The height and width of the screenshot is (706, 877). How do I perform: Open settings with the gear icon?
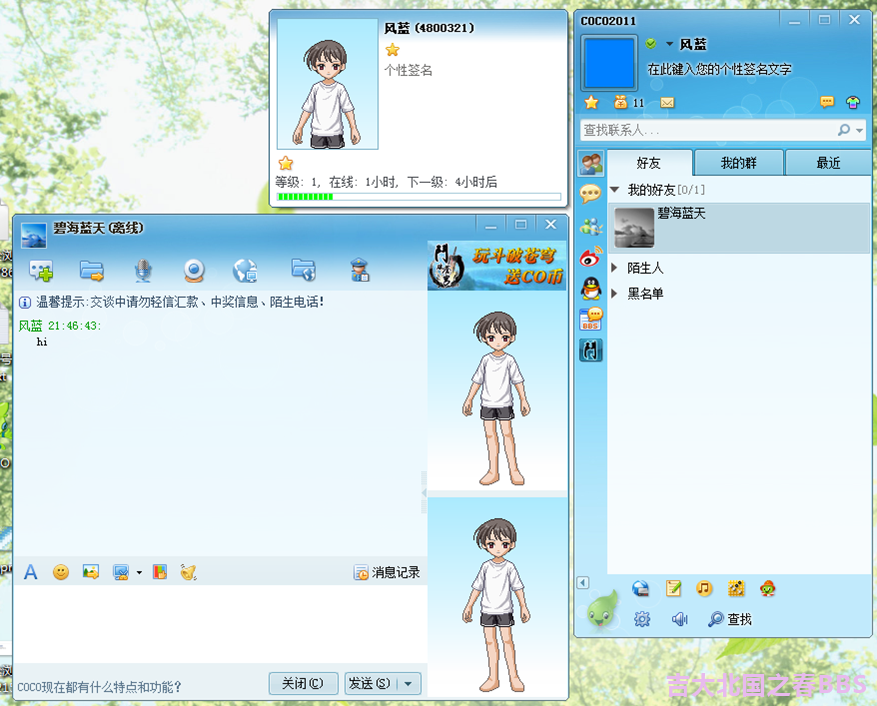(x=642, y=619)
